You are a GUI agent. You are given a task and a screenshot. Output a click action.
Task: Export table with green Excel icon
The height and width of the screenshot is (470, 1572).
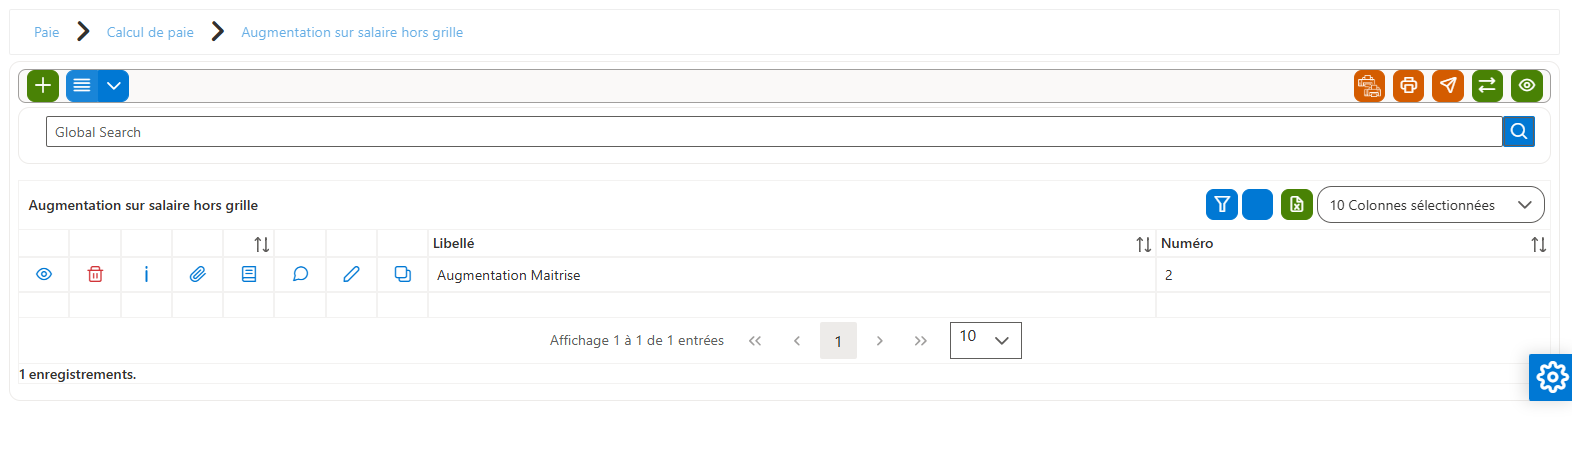pyautogui.click(x=1297, y=205)
